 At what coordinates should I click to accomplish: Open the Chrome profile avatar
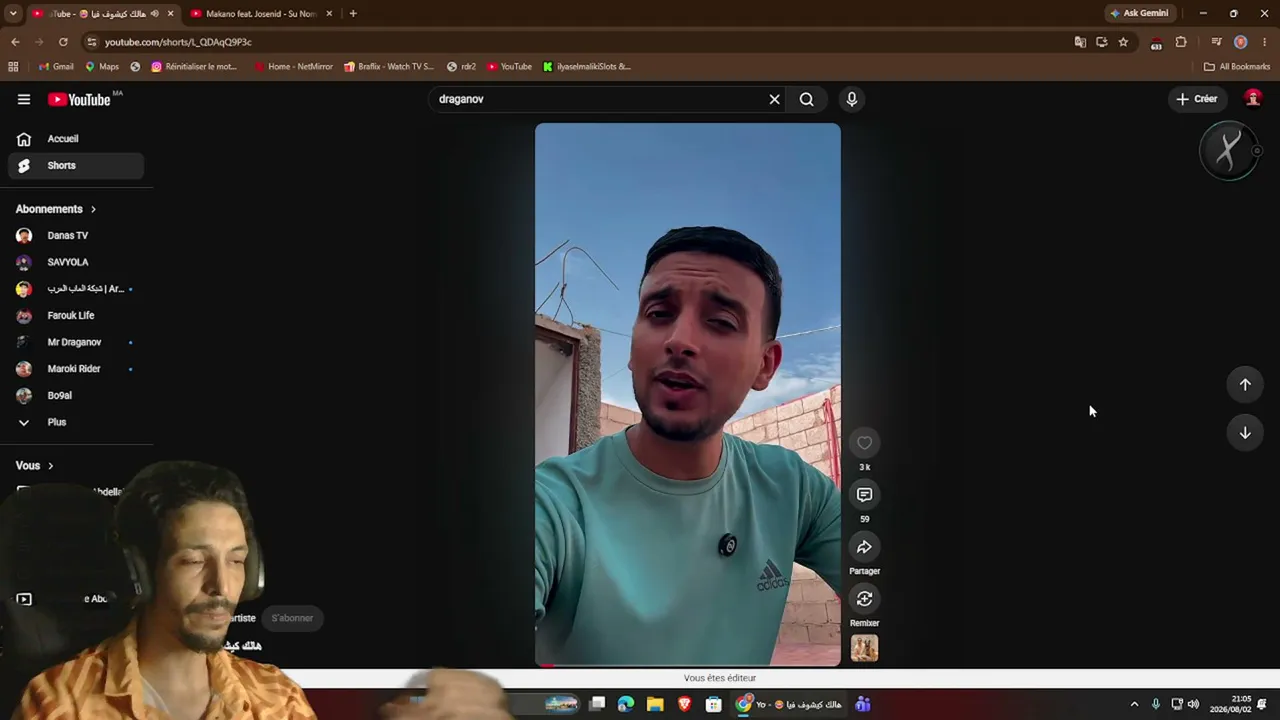[x=1241, y=42]
